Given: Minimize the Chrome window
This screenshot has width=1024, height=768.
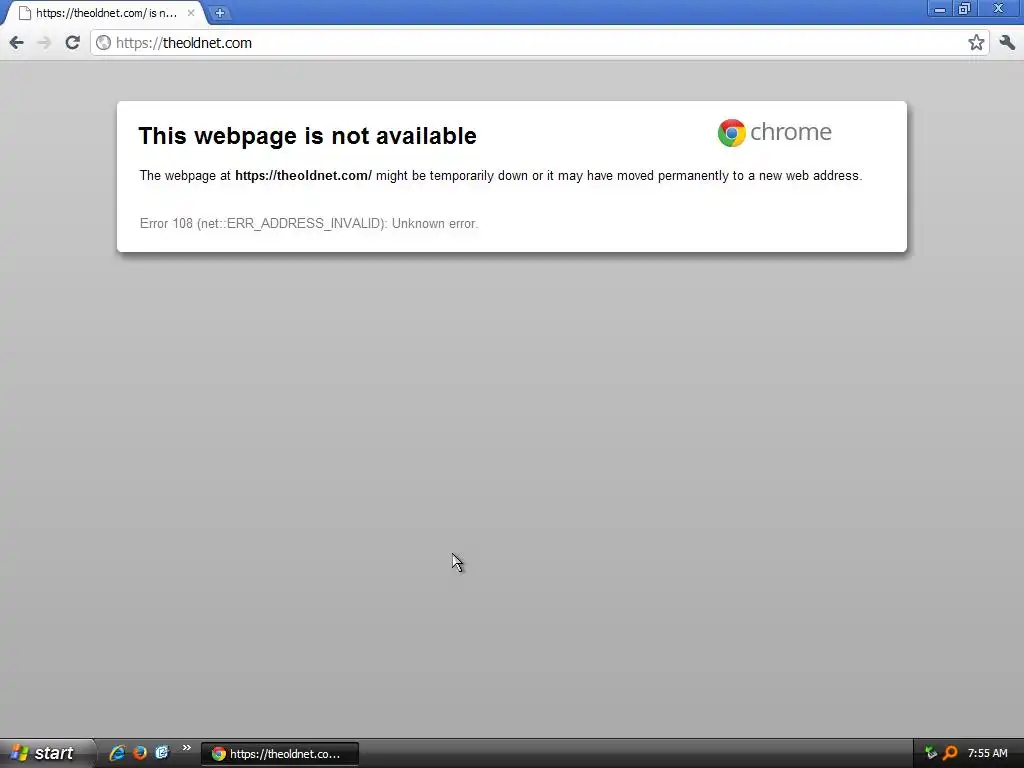Looking at the screenshot, I should (940, 9).
